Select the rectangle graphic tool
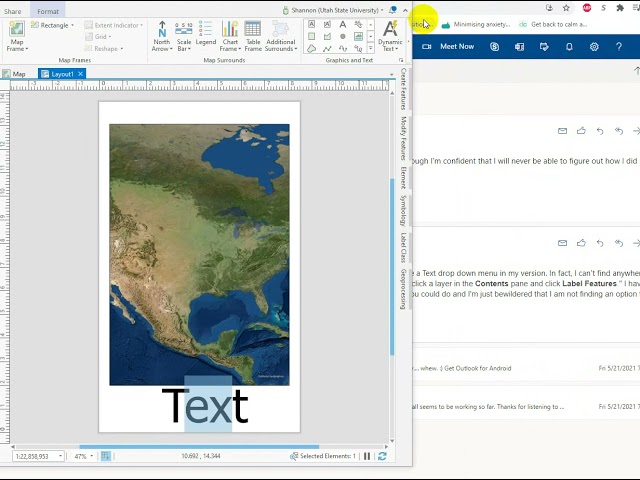 [x=311, y=36]
